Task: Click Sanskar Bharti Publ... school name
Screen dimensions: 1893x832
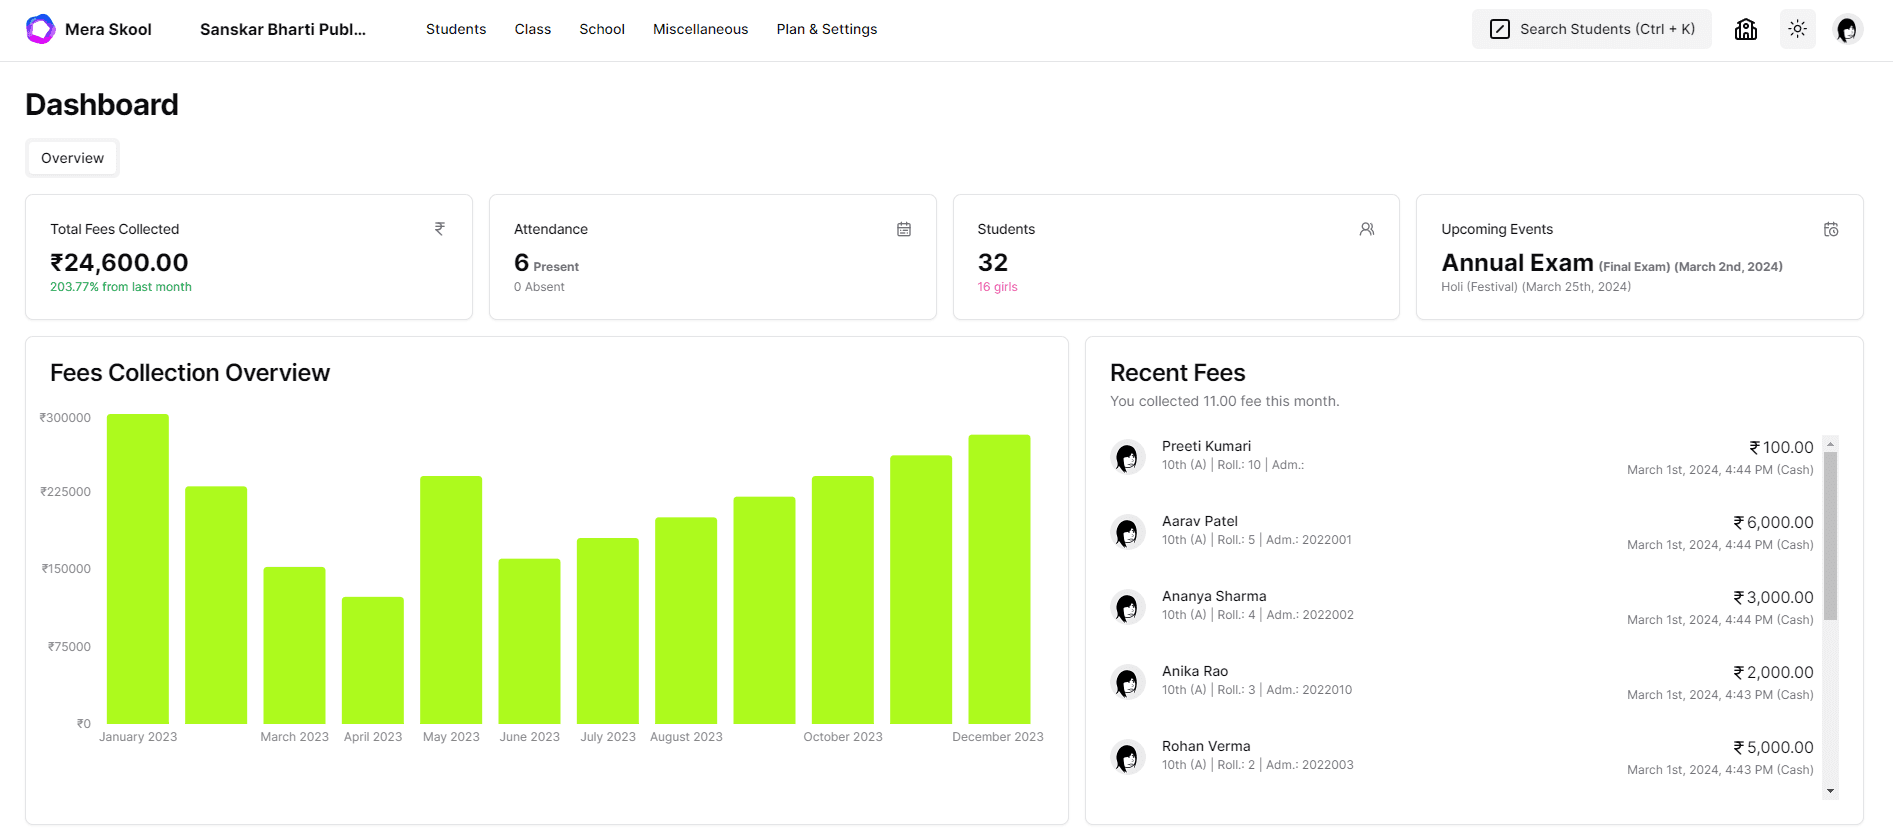Action: tap(282, 29)
